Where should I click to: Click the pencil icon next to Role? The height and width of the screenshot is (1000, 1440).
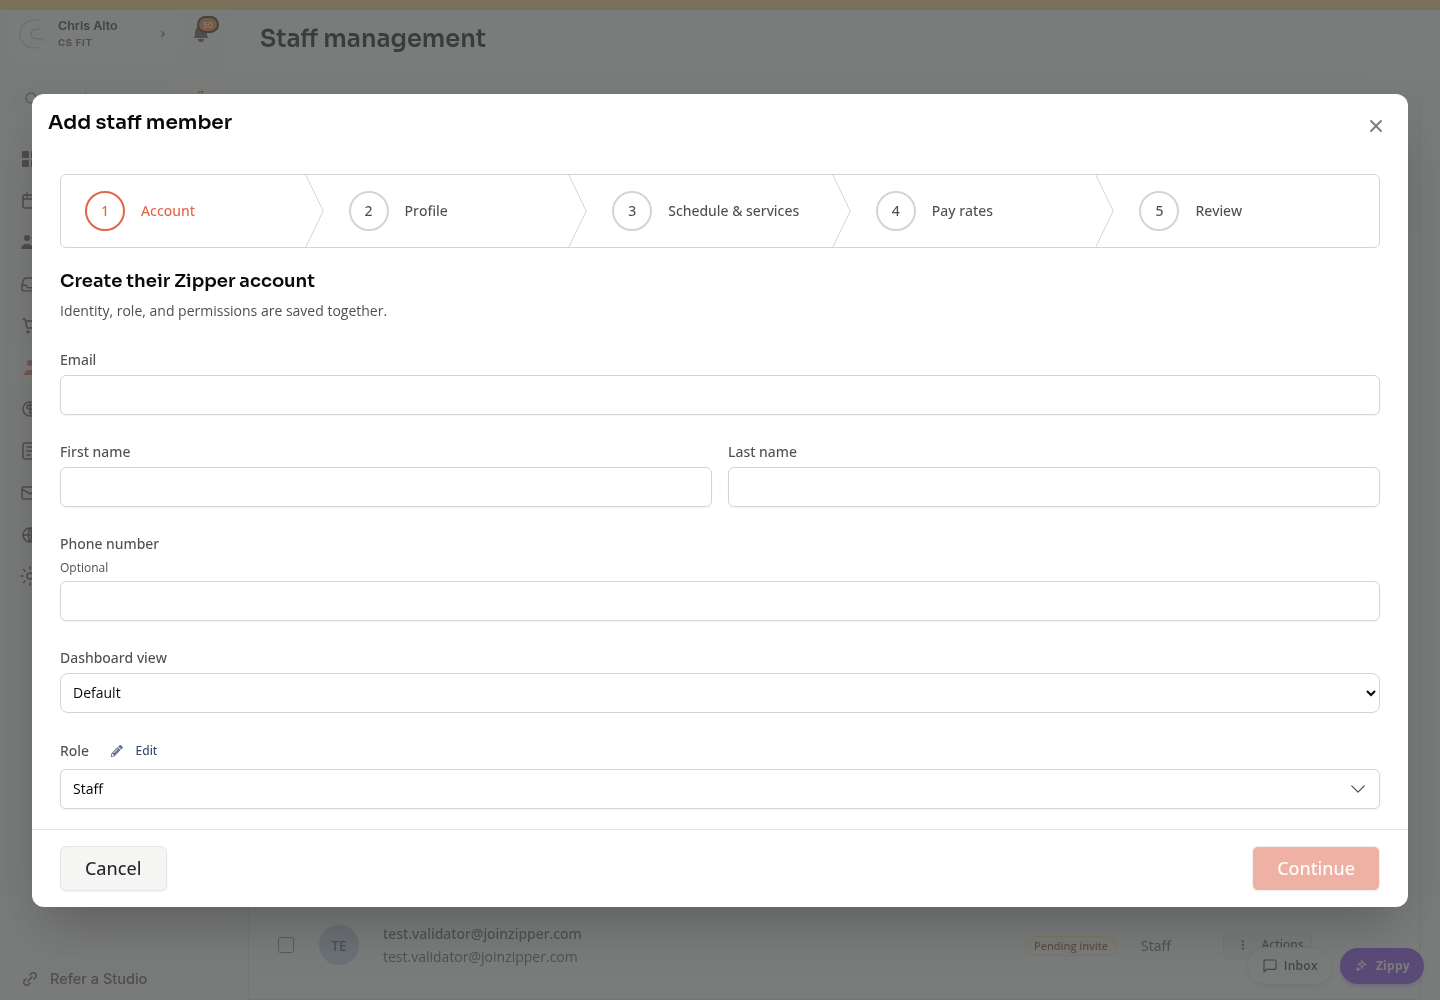[x=117, y=751]
